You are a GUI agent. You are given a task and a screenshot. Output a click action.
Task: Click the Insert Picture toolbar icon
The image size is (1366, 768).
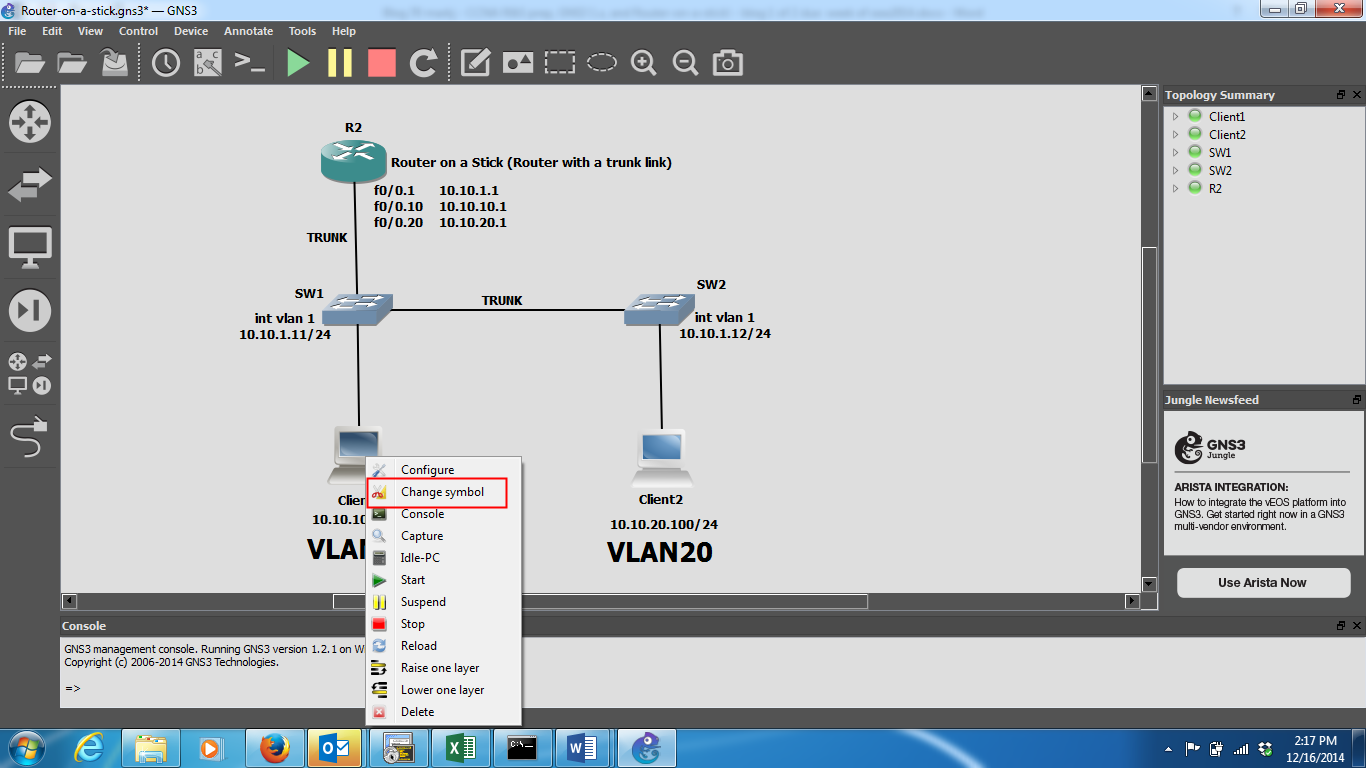tap(516, 62)
